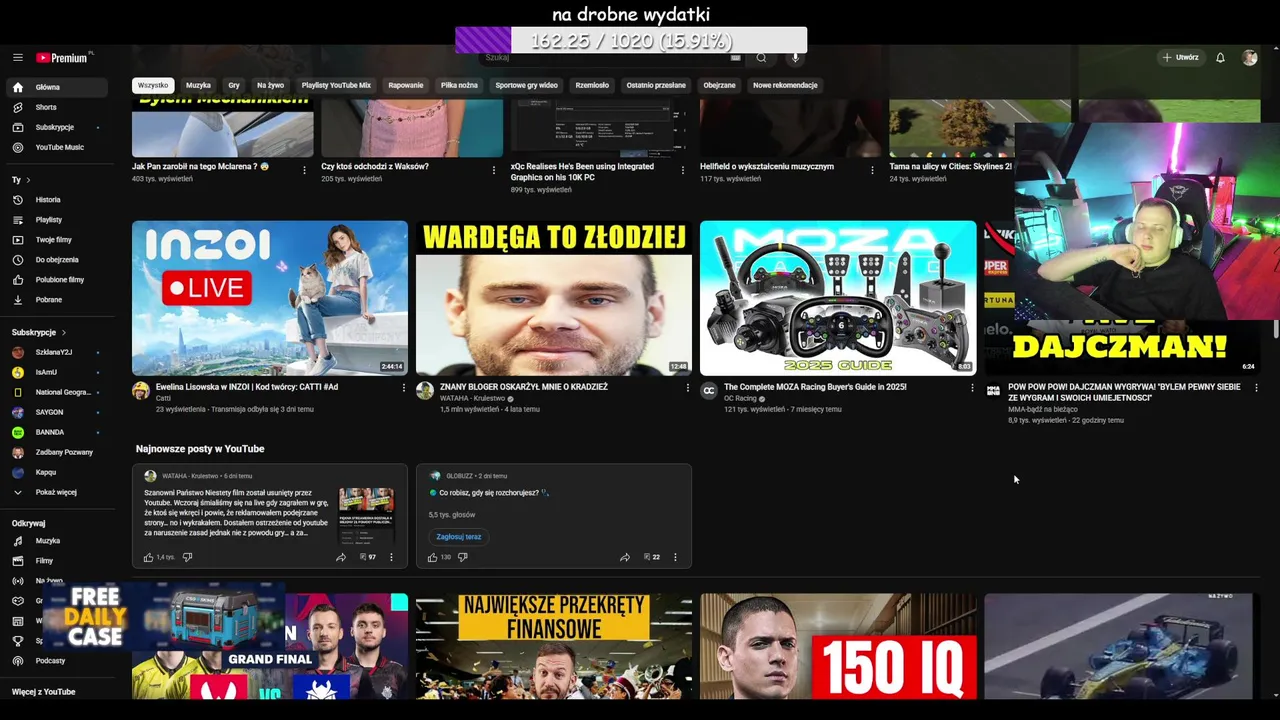Open the BANNDA subscription channel

[x=56, y=432]
